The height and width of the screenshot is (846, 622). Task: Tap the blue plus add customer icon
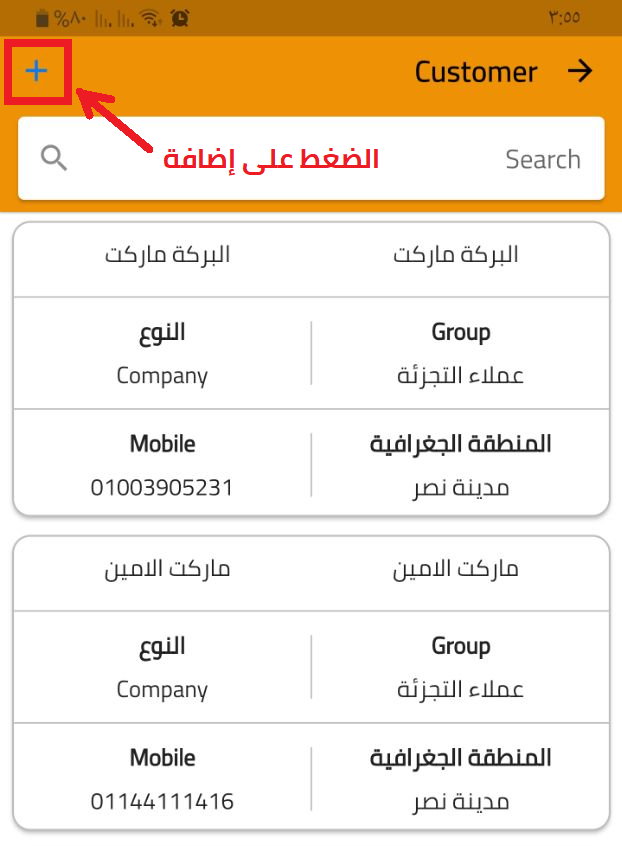37,70
